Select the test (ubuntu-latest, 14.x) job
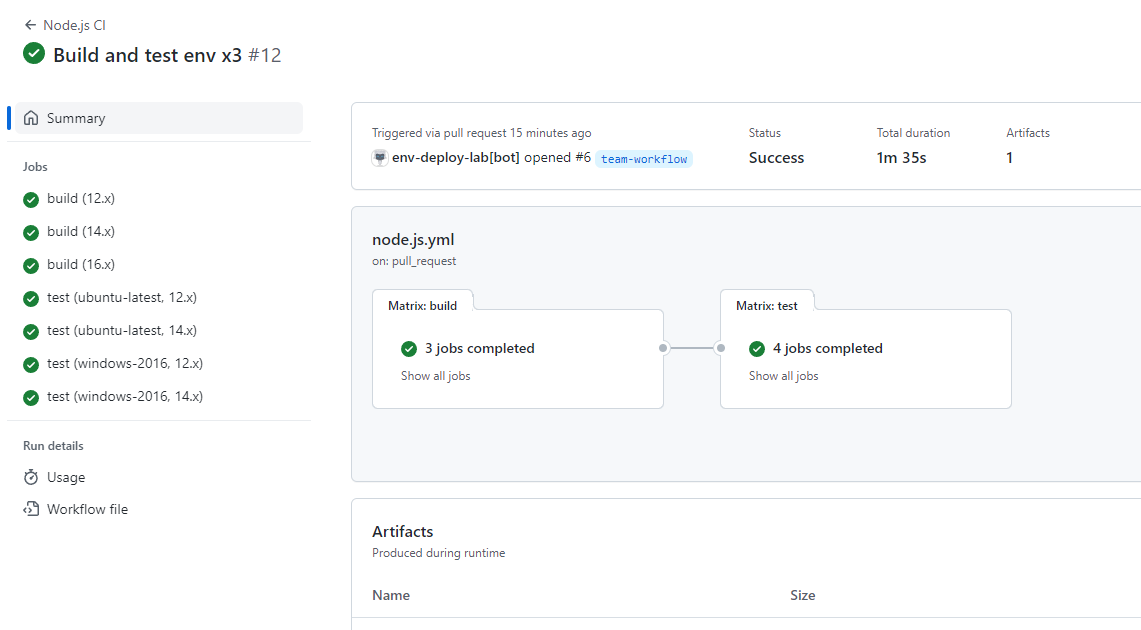Image resolution: width=1141 pixels, height=630 pixels. pyautogui.click(x=122, y=331)
